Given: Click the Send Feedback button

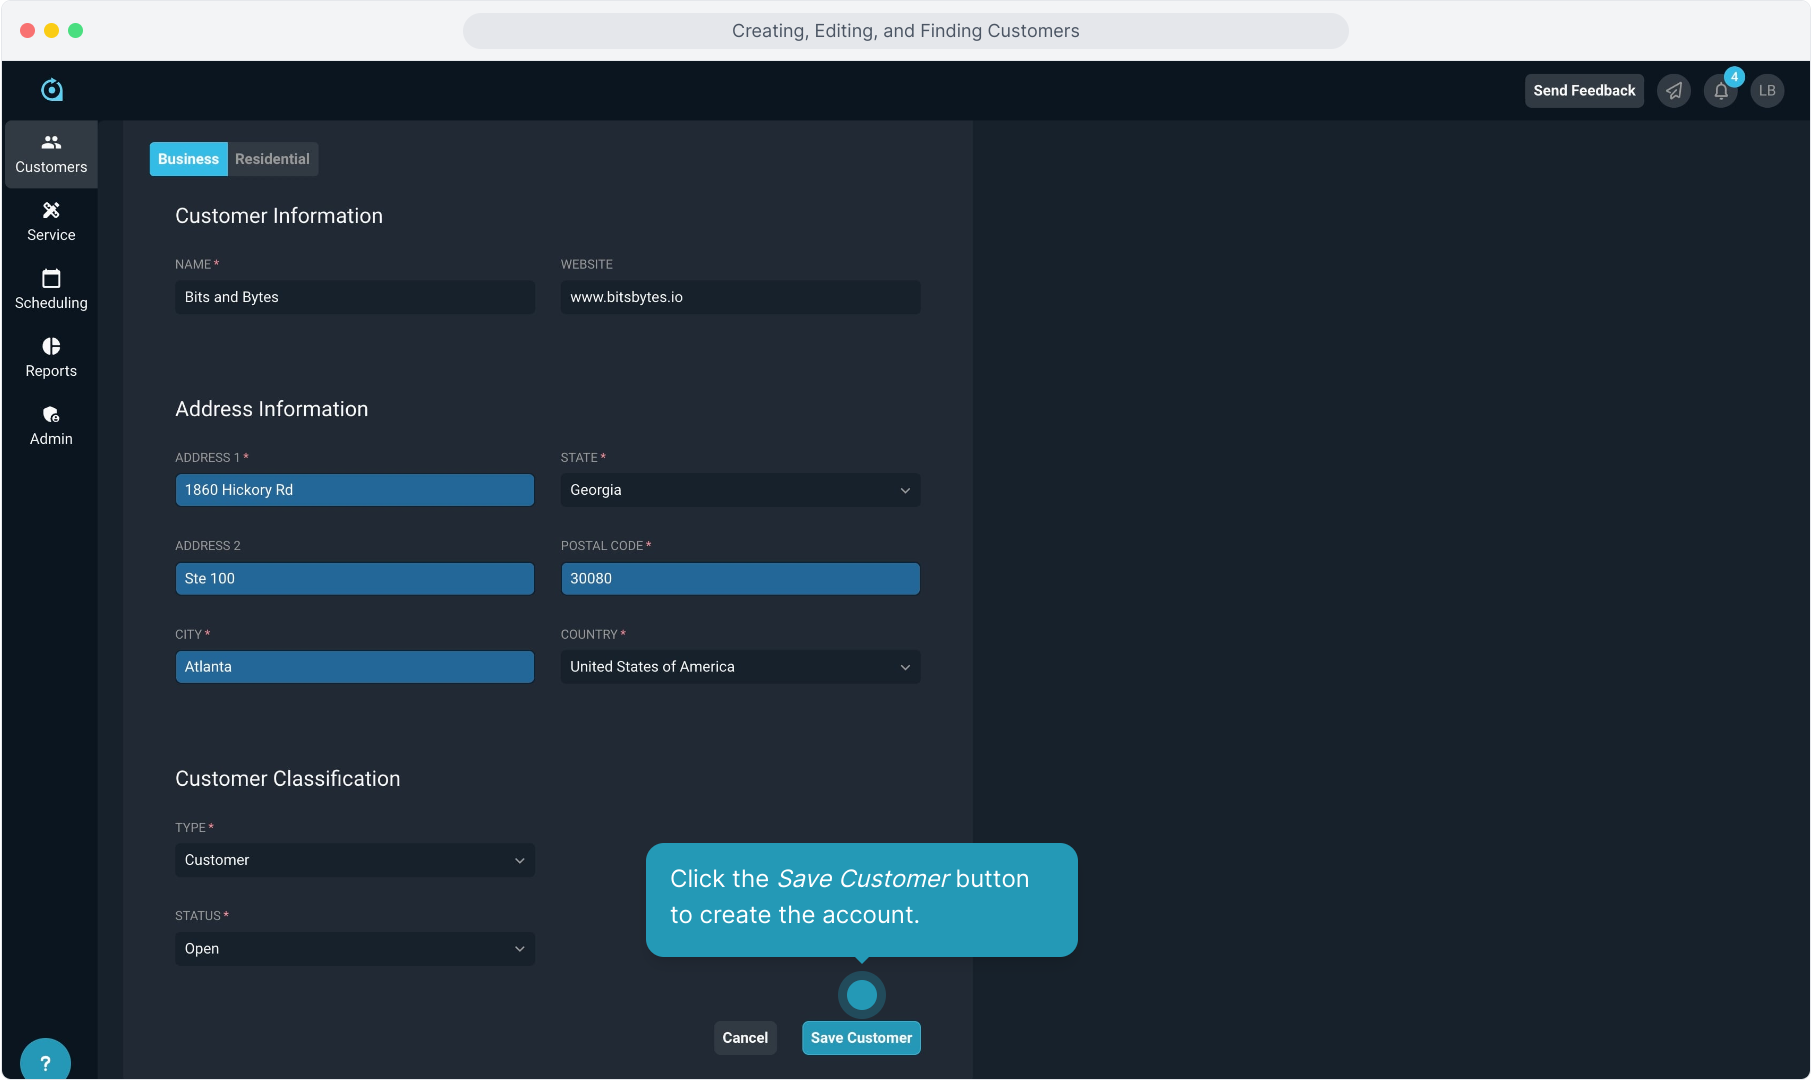Looking at the screenshot, I should [1584, 91].
